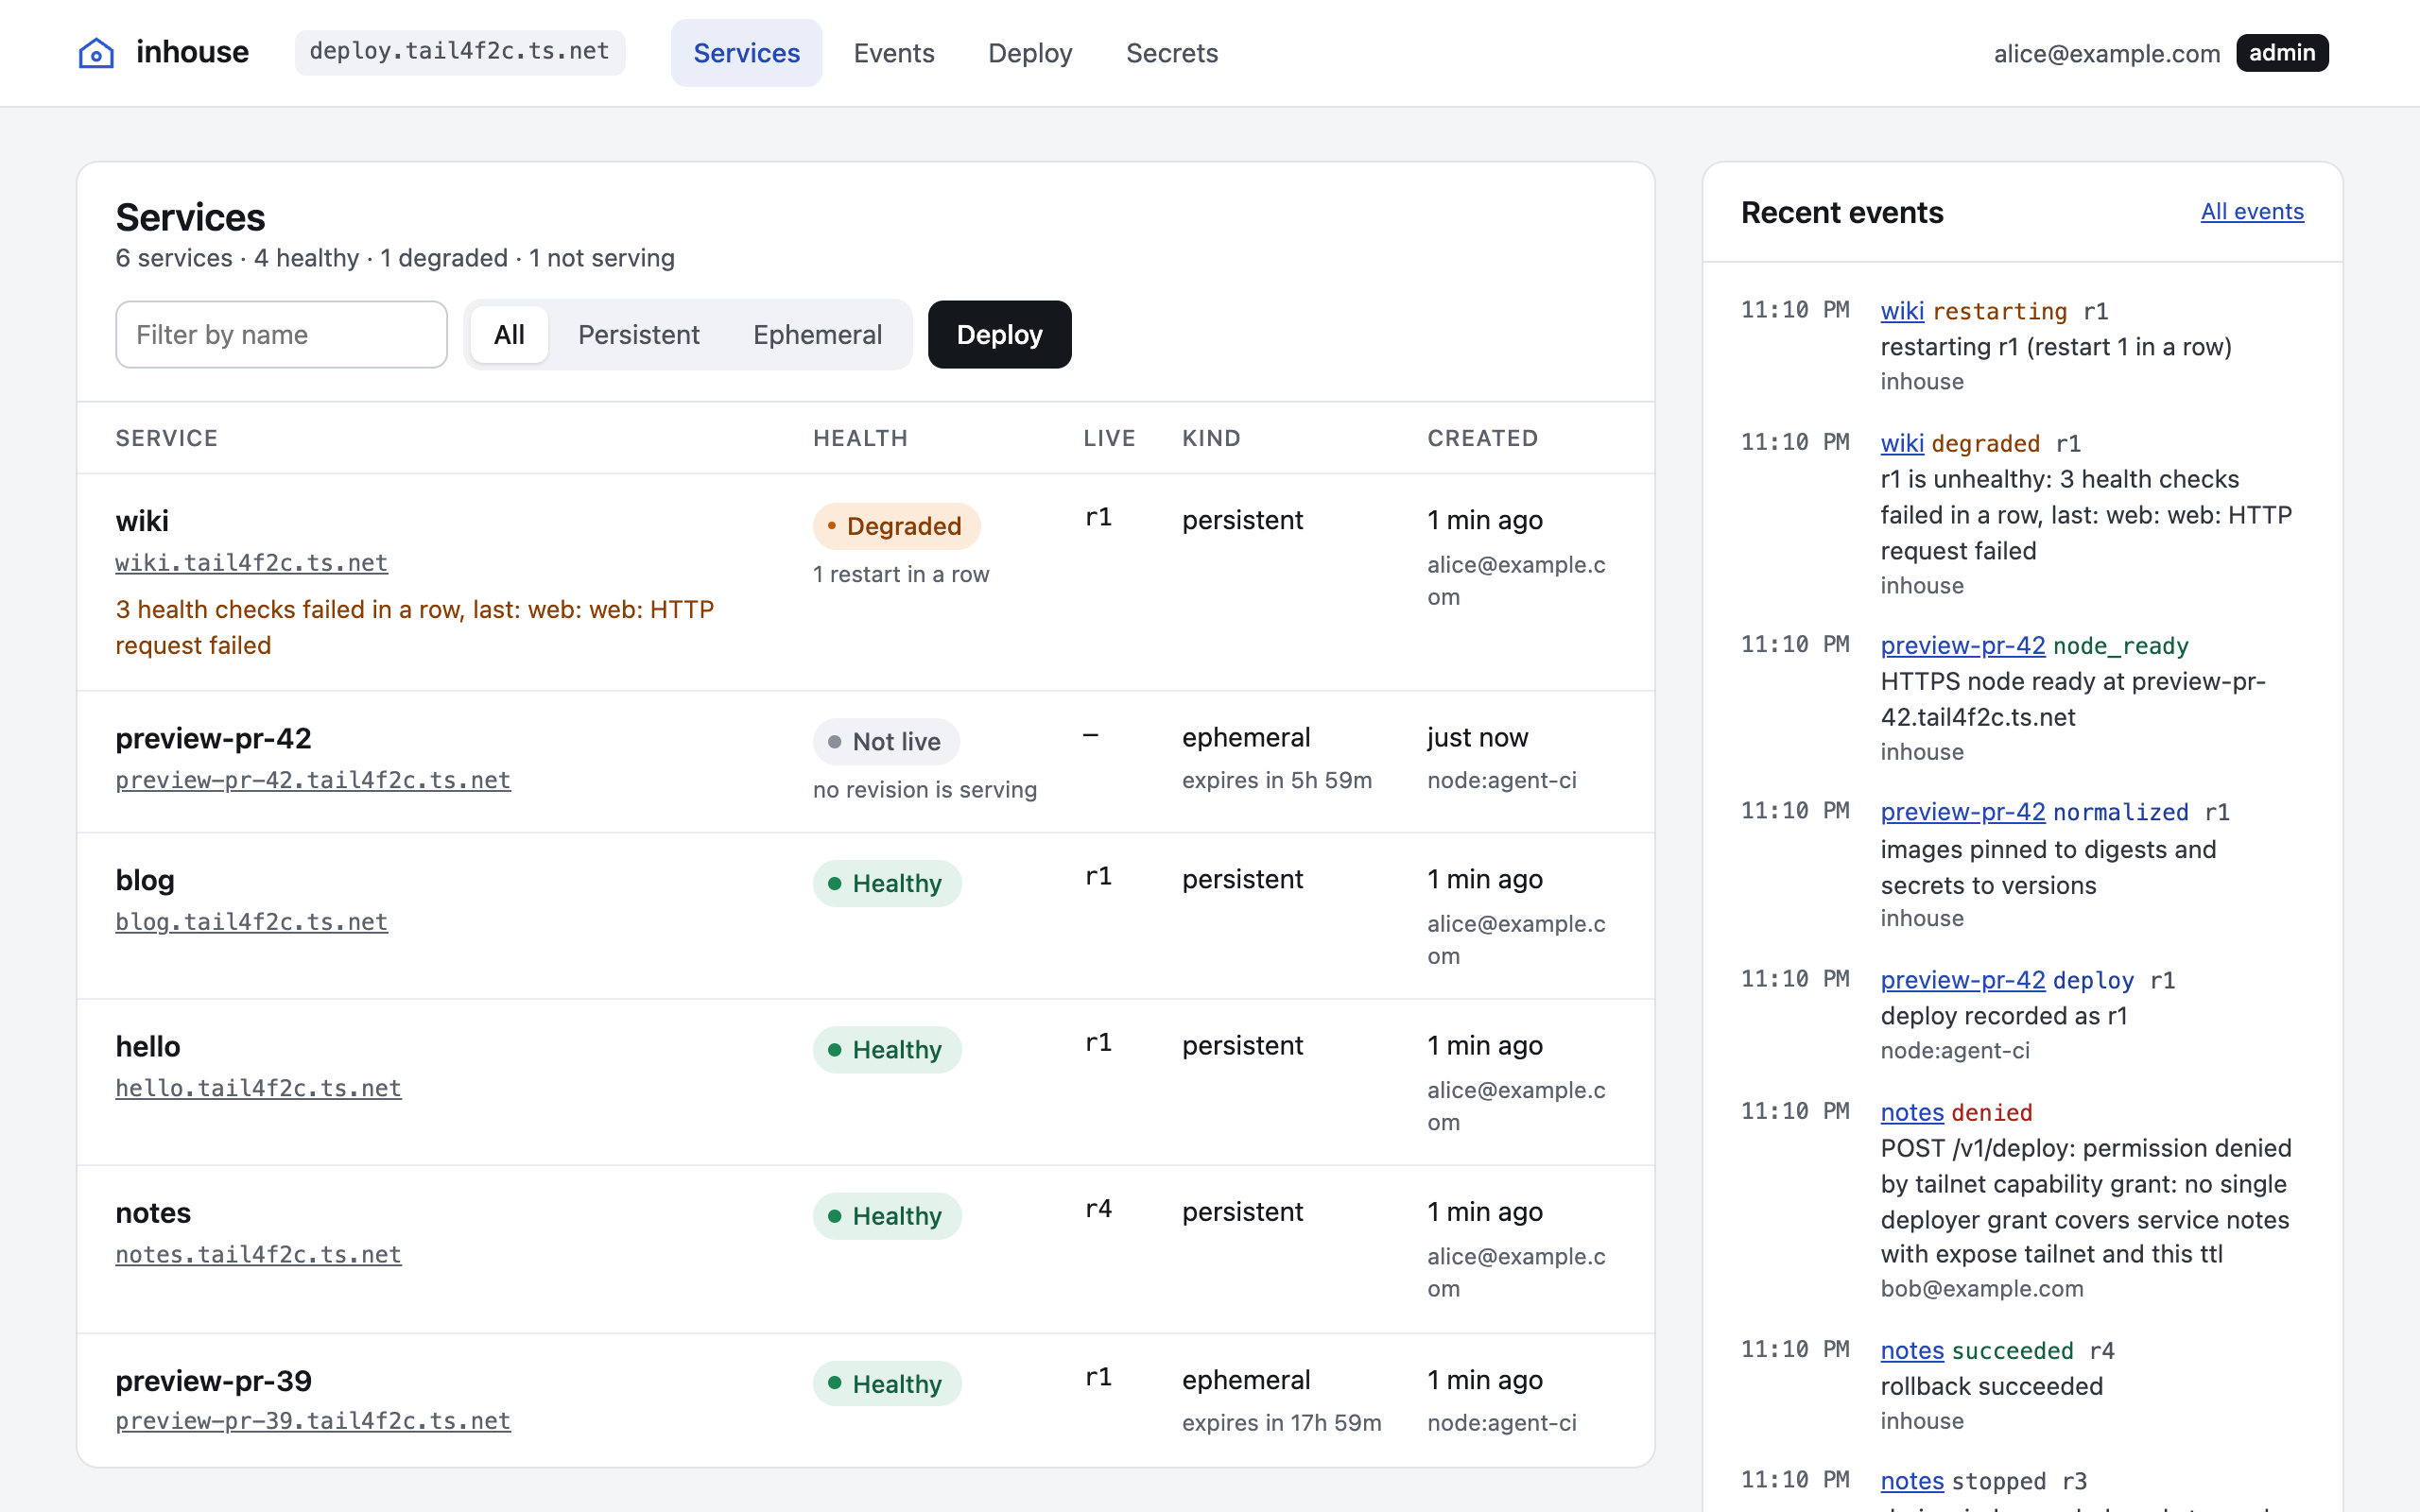
Task: Click the CREATED column header
Action: pos(1482,438)
